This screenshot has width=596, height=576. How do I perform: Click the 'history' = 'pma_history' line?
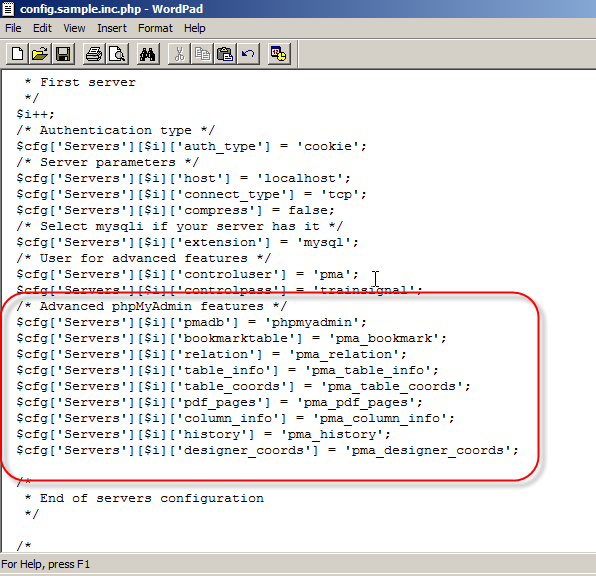(204, 434)
